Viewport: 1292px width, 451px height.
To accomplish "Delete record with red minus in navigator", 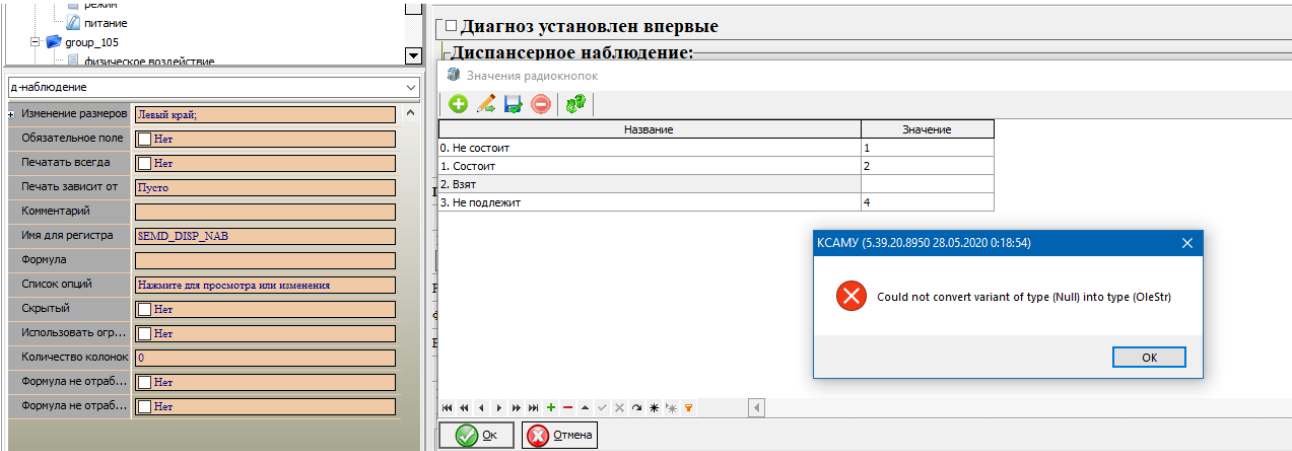I will coord(568,408).
